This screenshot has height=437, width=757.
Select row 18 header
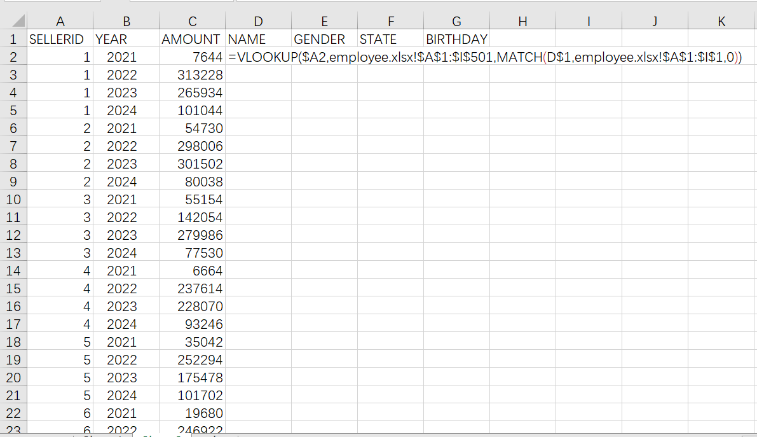click(x=13, y=342)
